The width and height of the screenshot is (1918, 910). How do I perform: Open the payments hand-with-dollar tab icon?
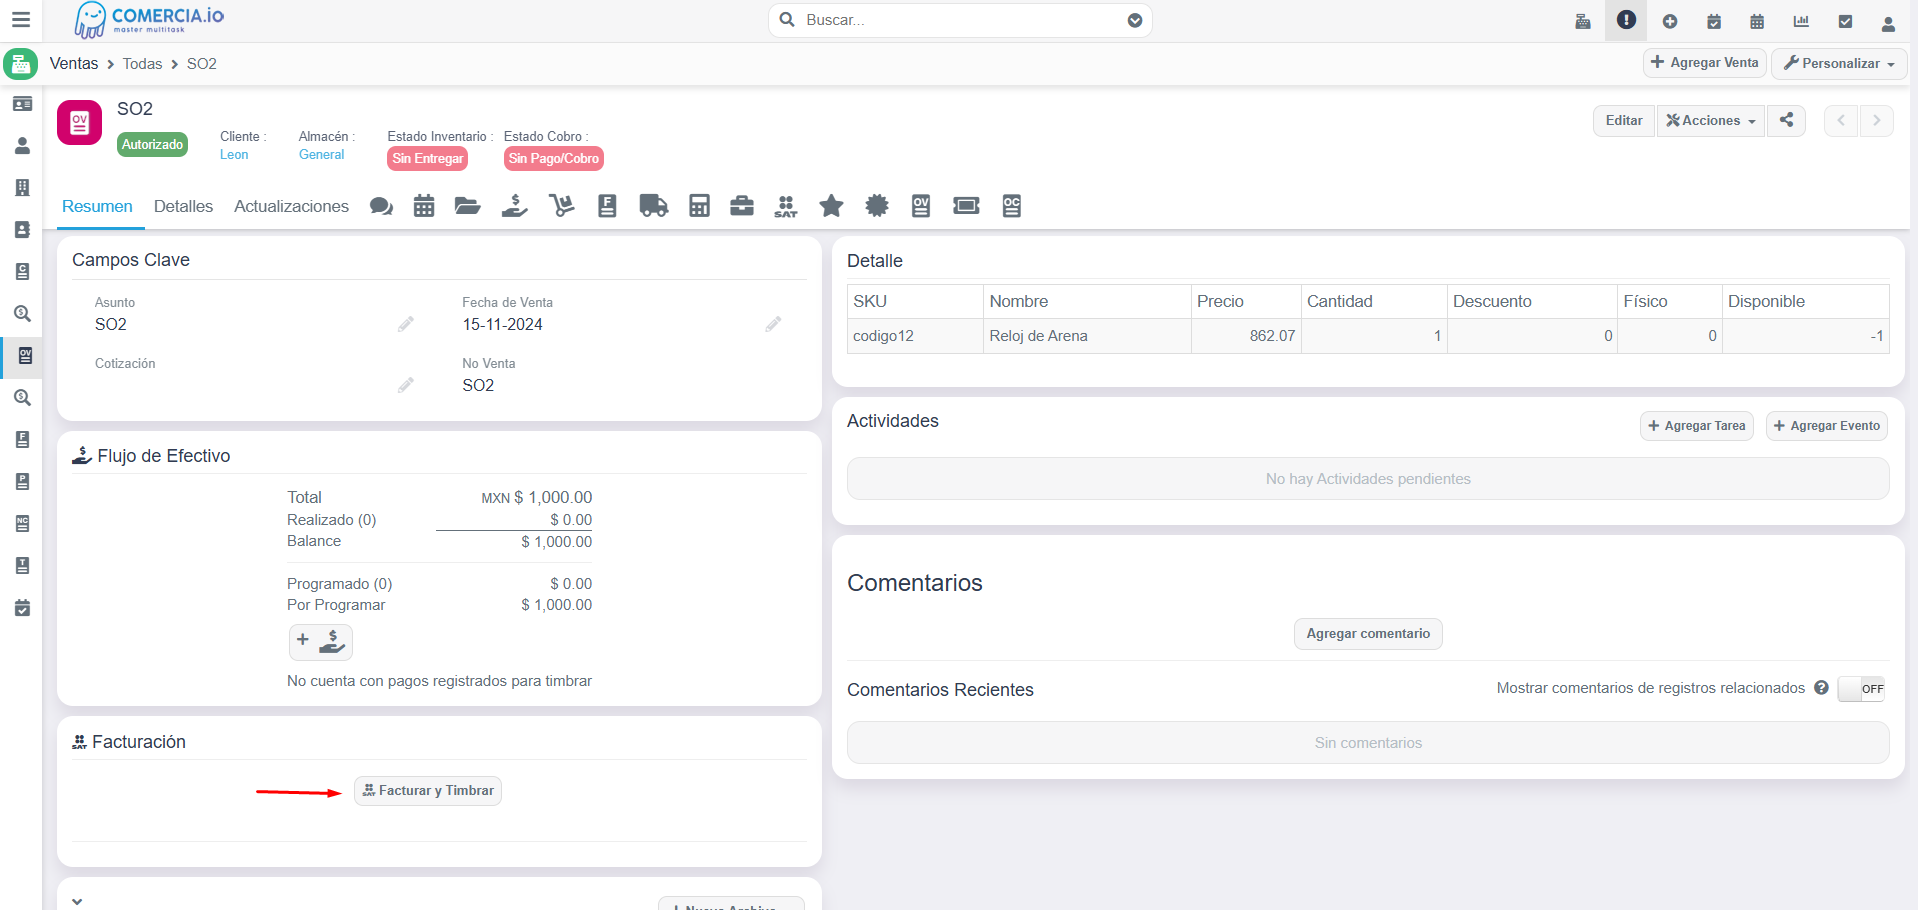tap(514, 206)
